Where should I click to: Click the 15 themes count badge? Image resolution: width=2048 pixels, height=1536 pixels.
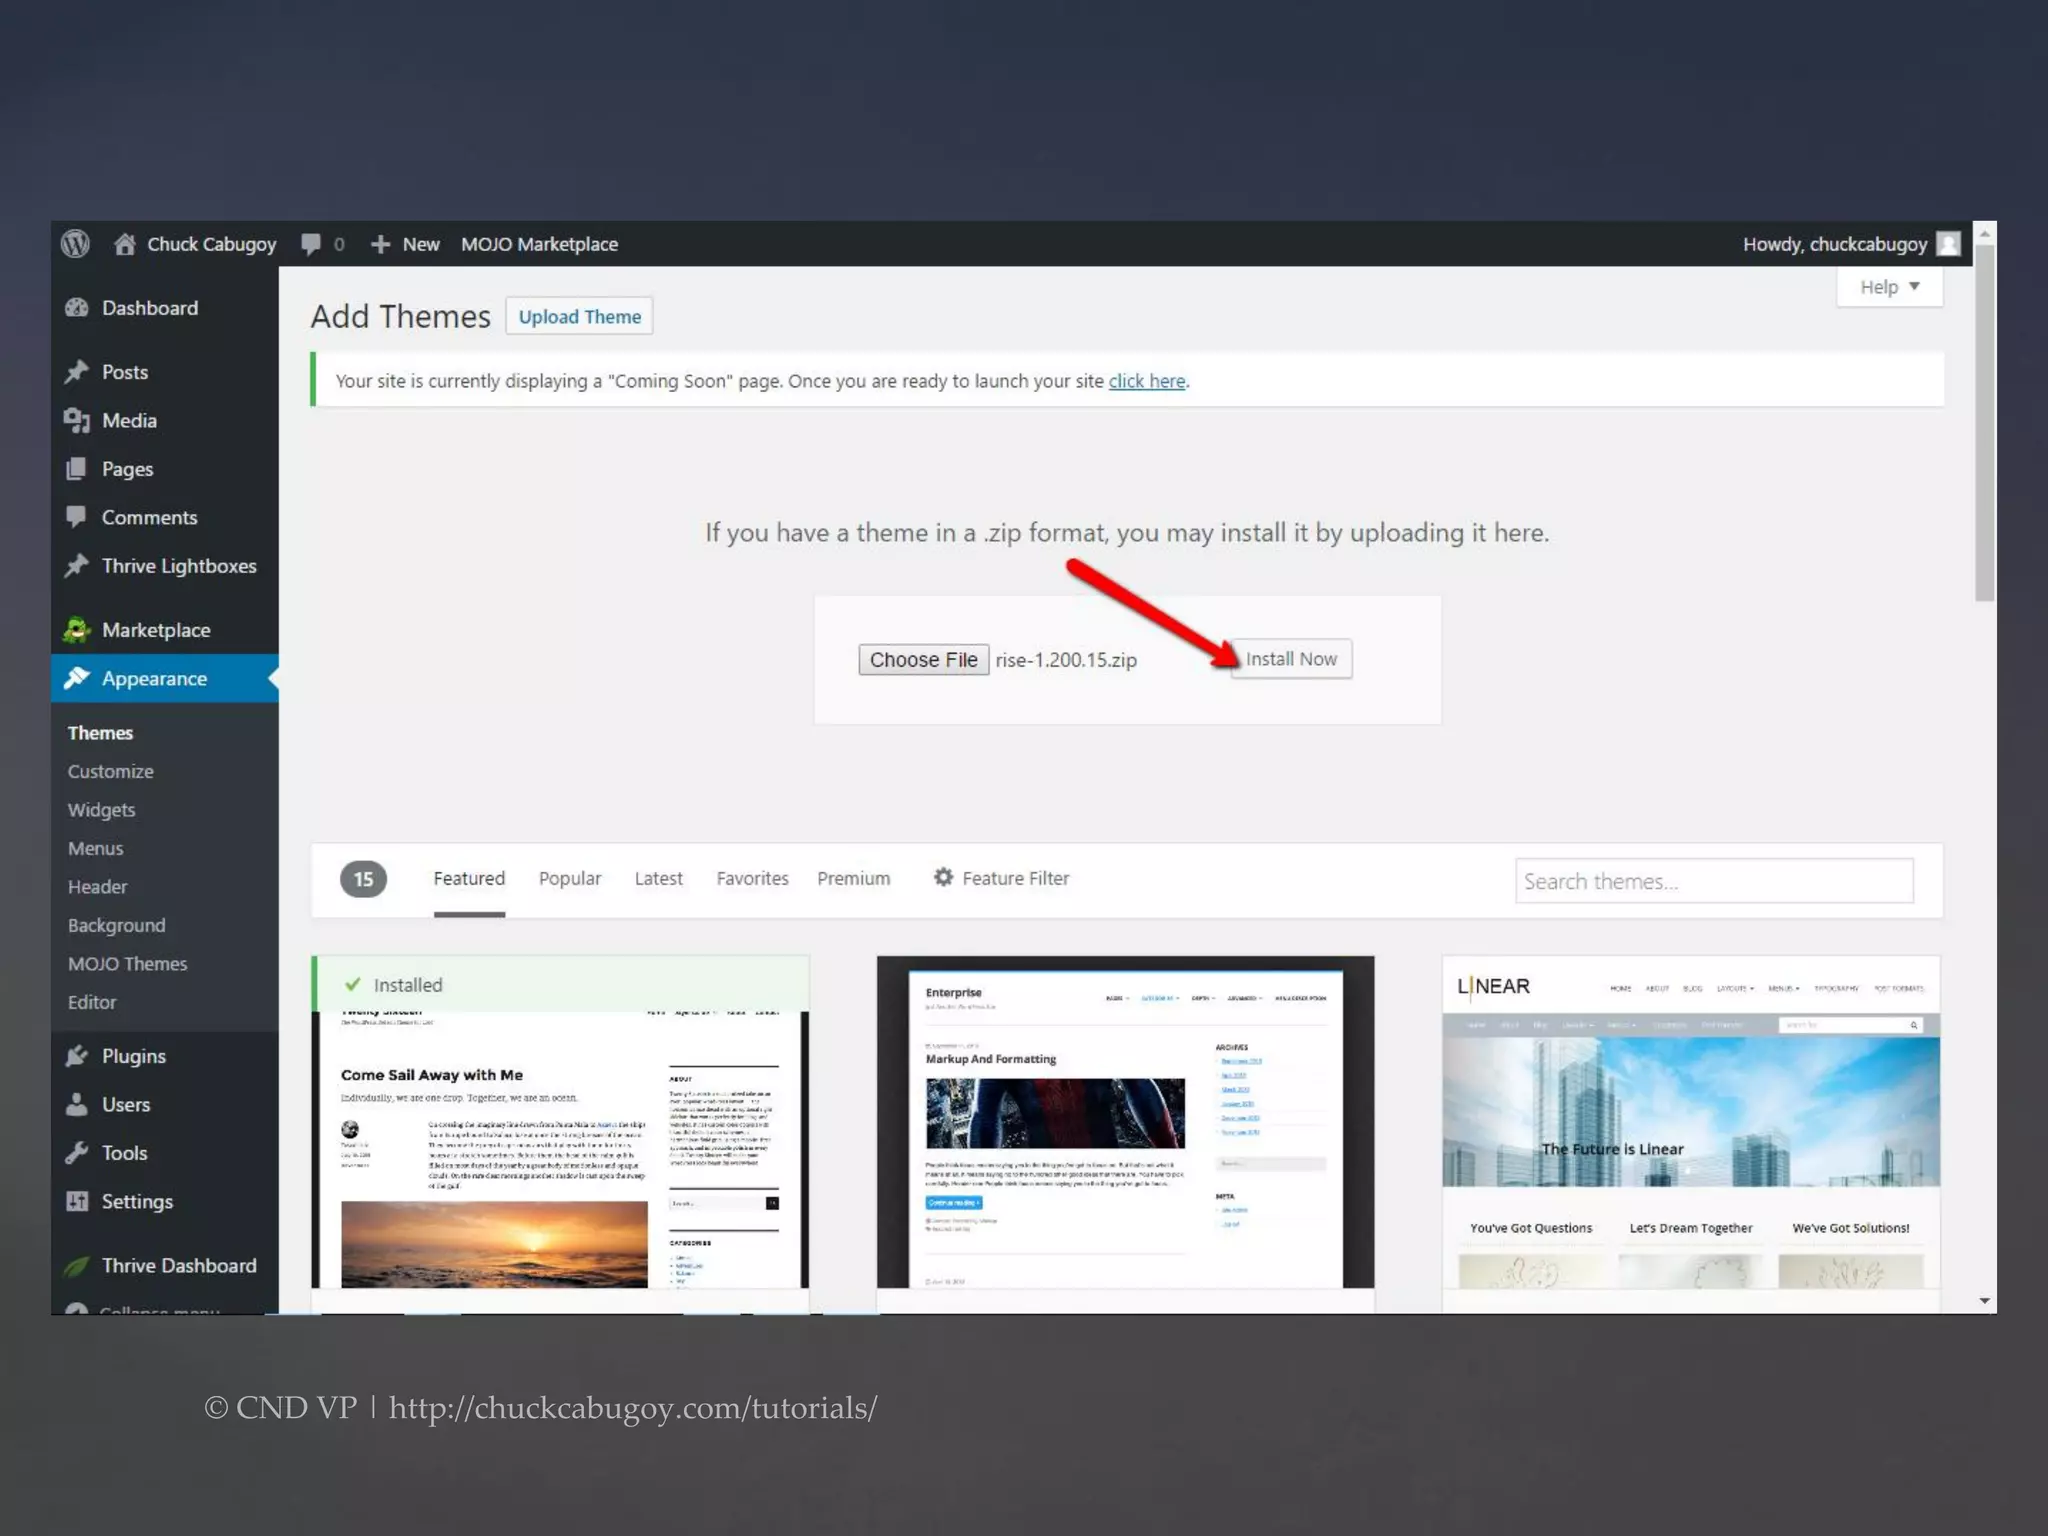[x=363, y=879]
